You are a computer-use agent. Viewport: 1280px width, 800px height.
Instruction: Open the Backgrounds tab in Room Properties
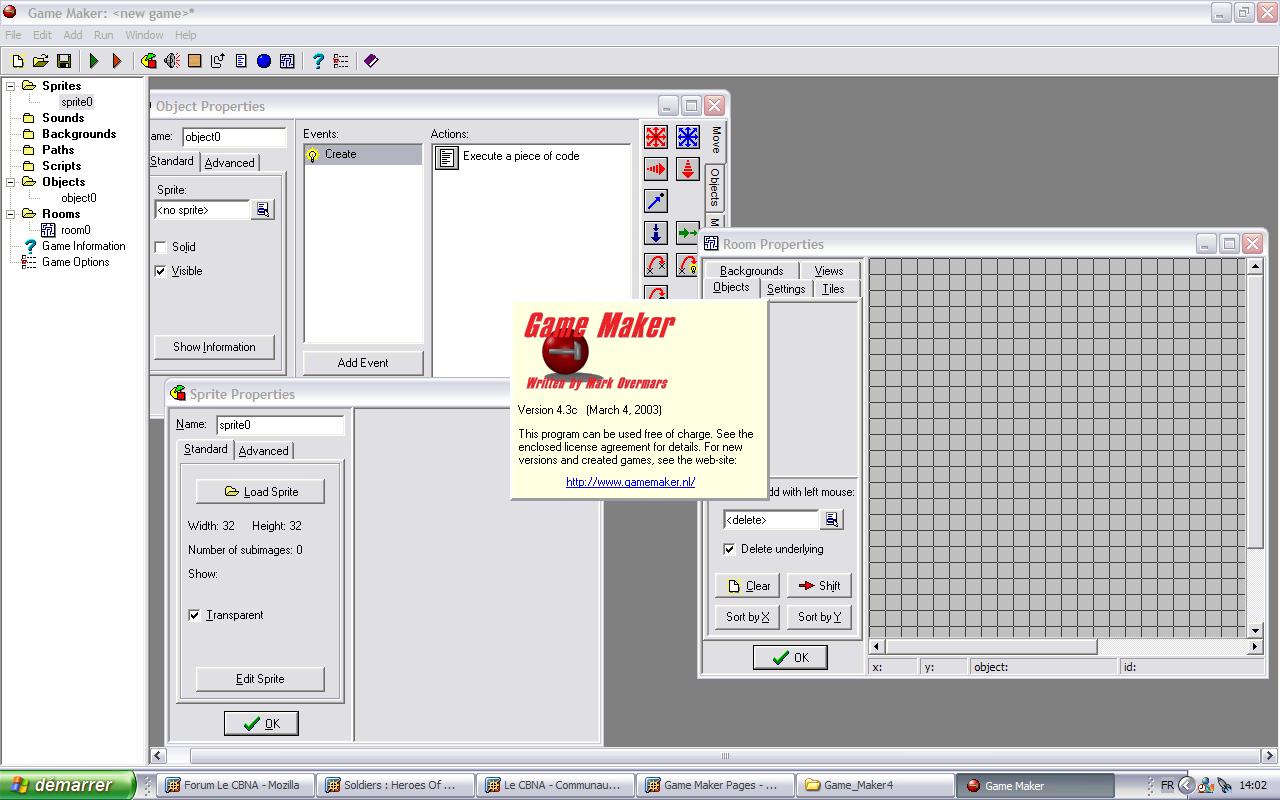[752, 271]
